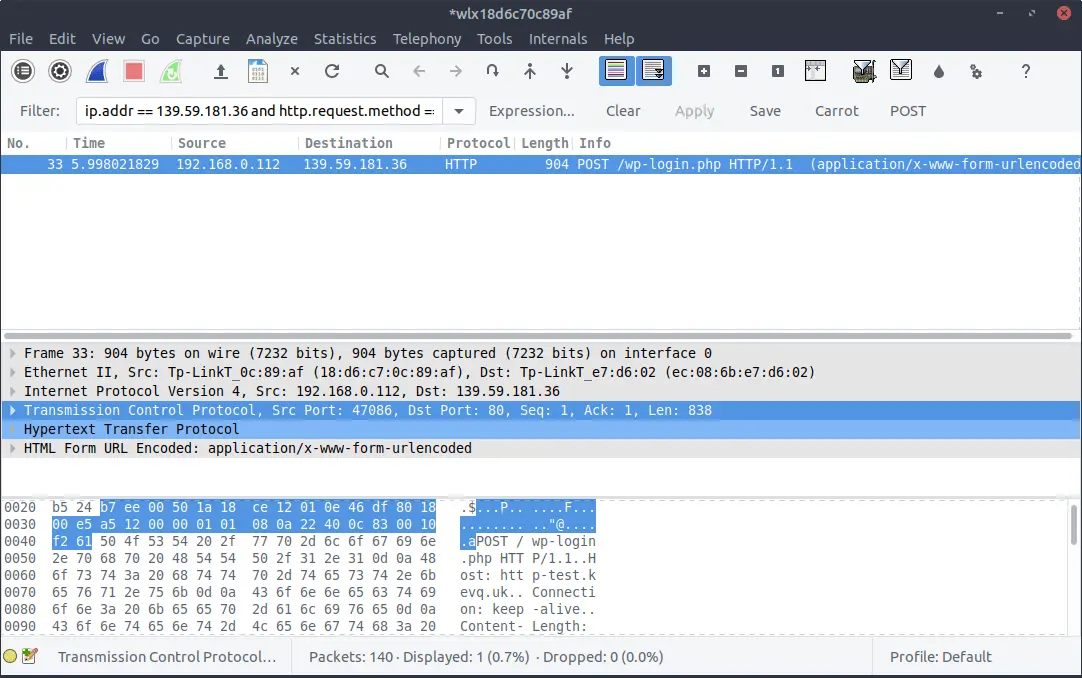The height and width of the screenshot is (678, 1082).
Task: Toggle packet list colorize button
Action: 616,71
